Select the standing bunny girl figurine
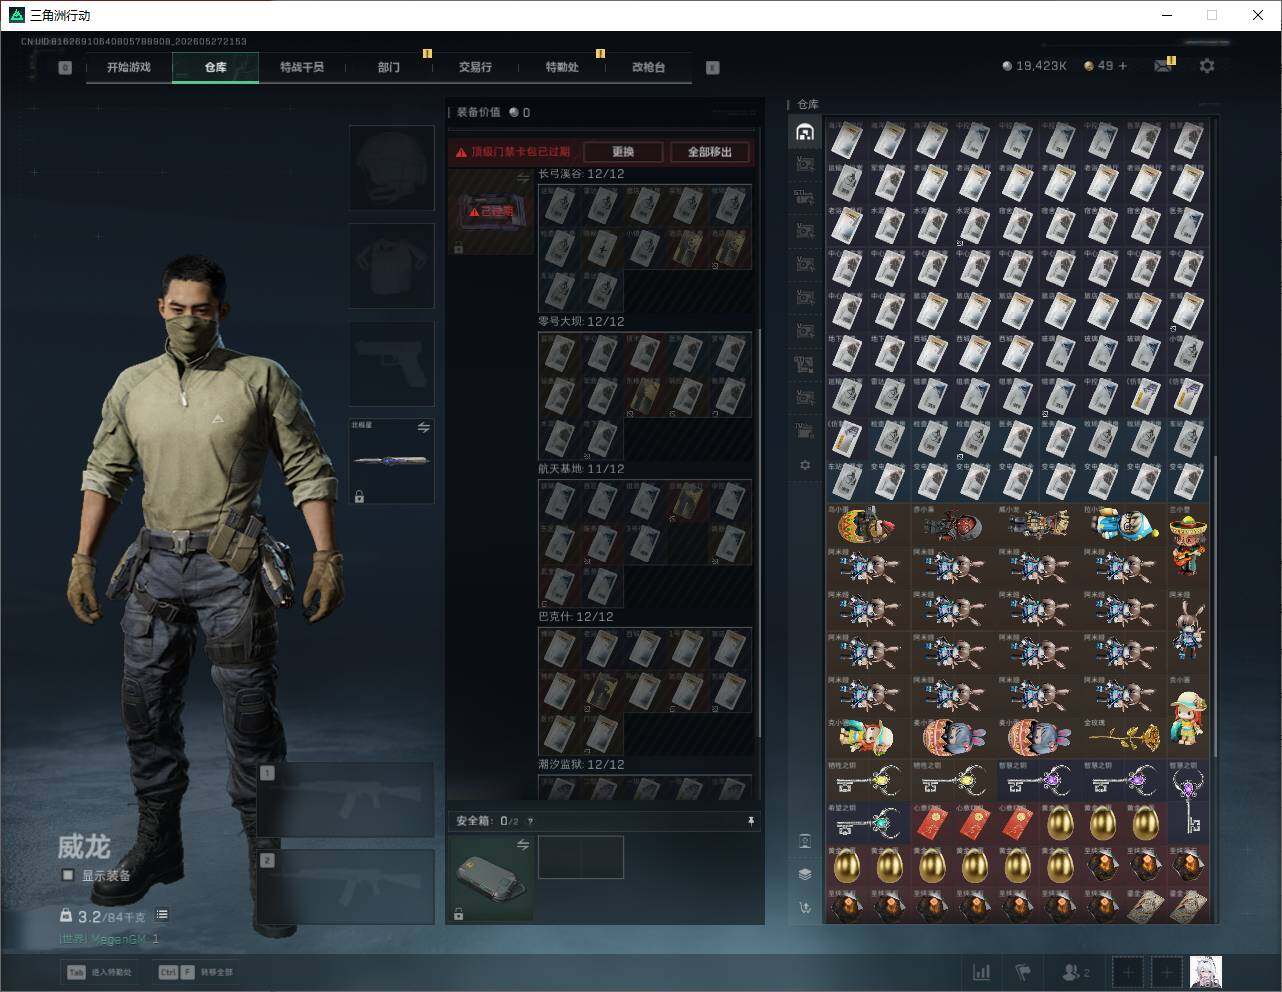The image size is (1282, 992). pos(1188,632)
